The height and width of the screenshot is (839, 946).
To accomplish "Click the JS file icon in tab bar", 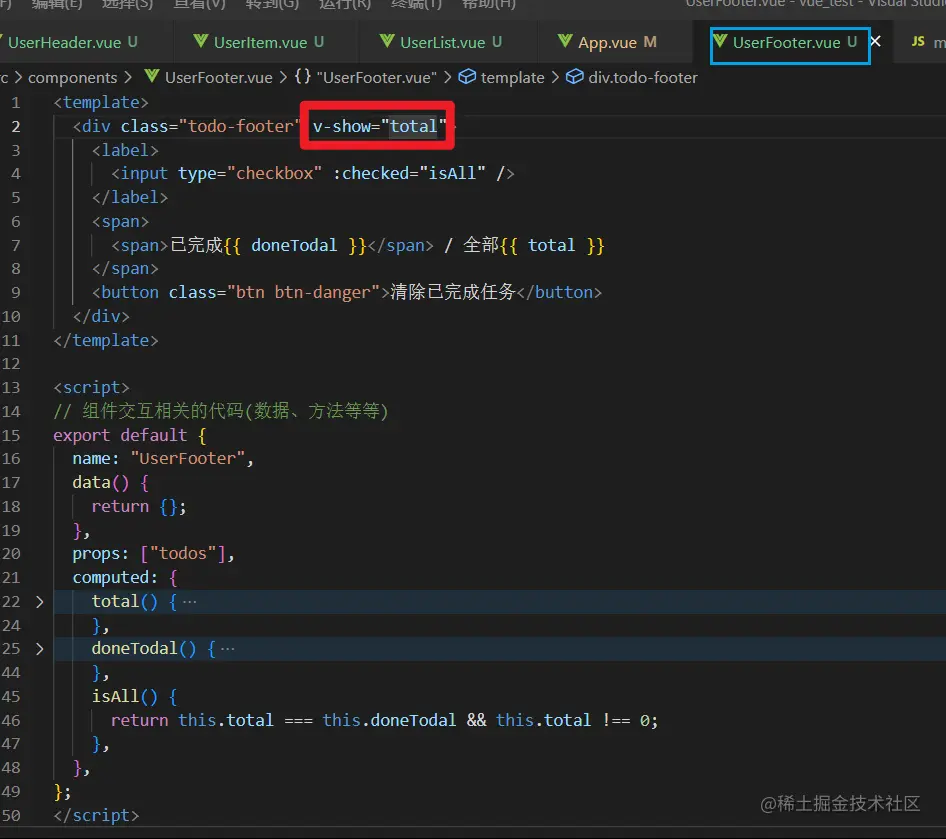I will click(x=918, y=41).
